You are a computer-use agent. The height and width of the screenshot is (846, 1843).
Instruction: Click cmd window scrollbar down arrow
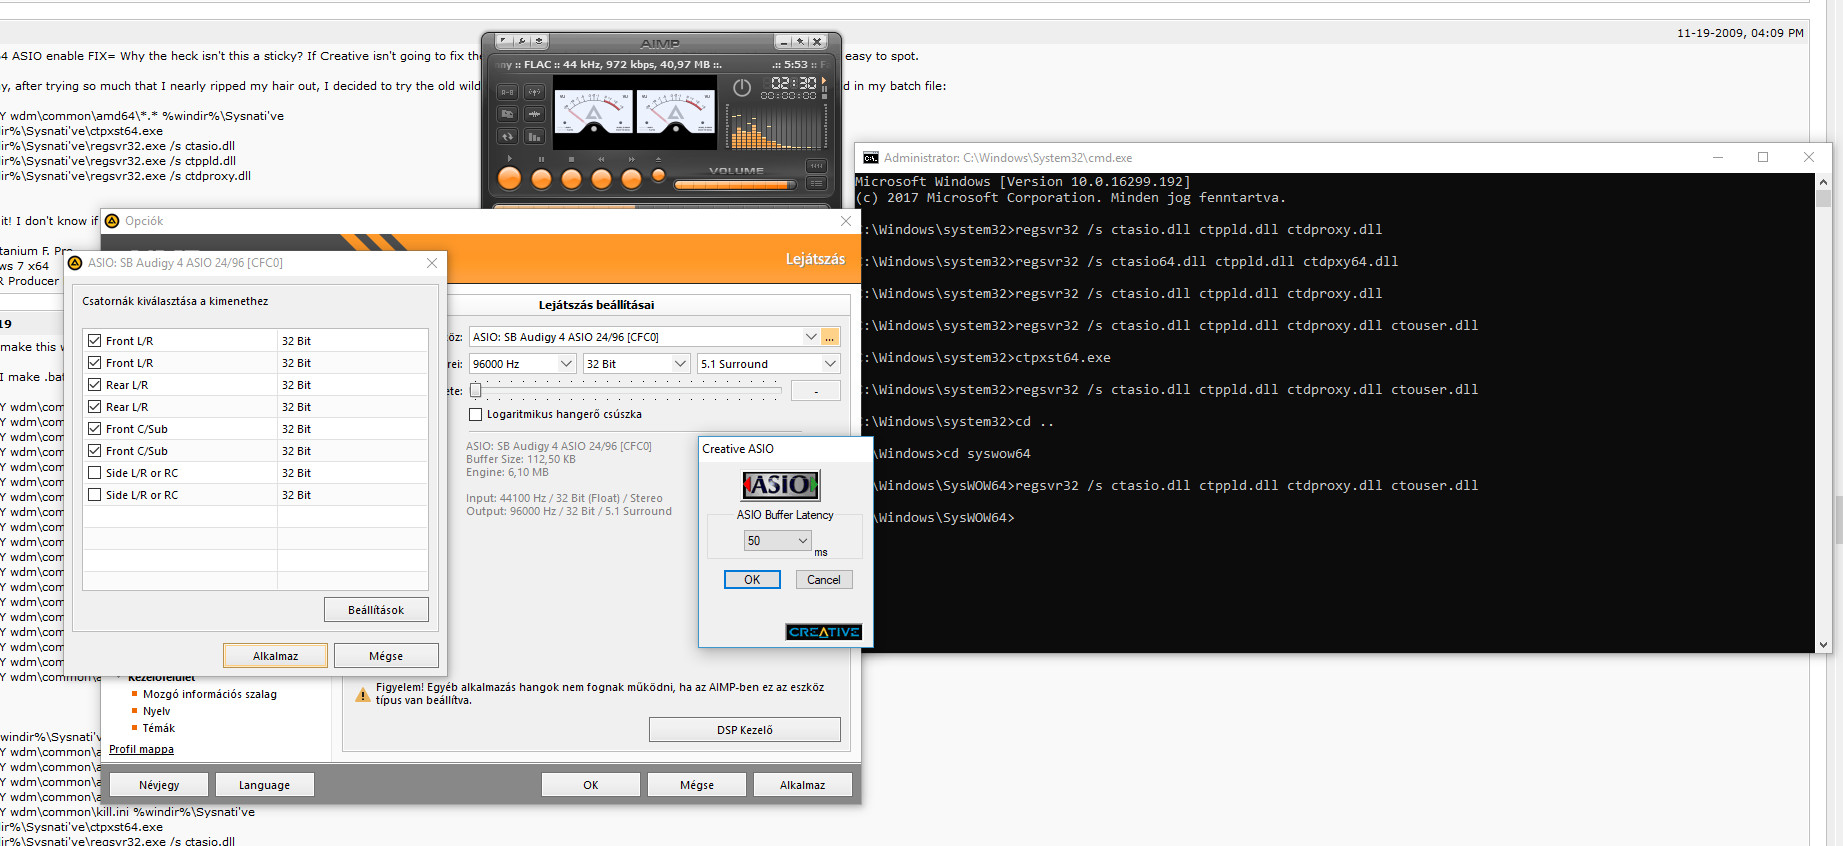tap(1823, 645)
